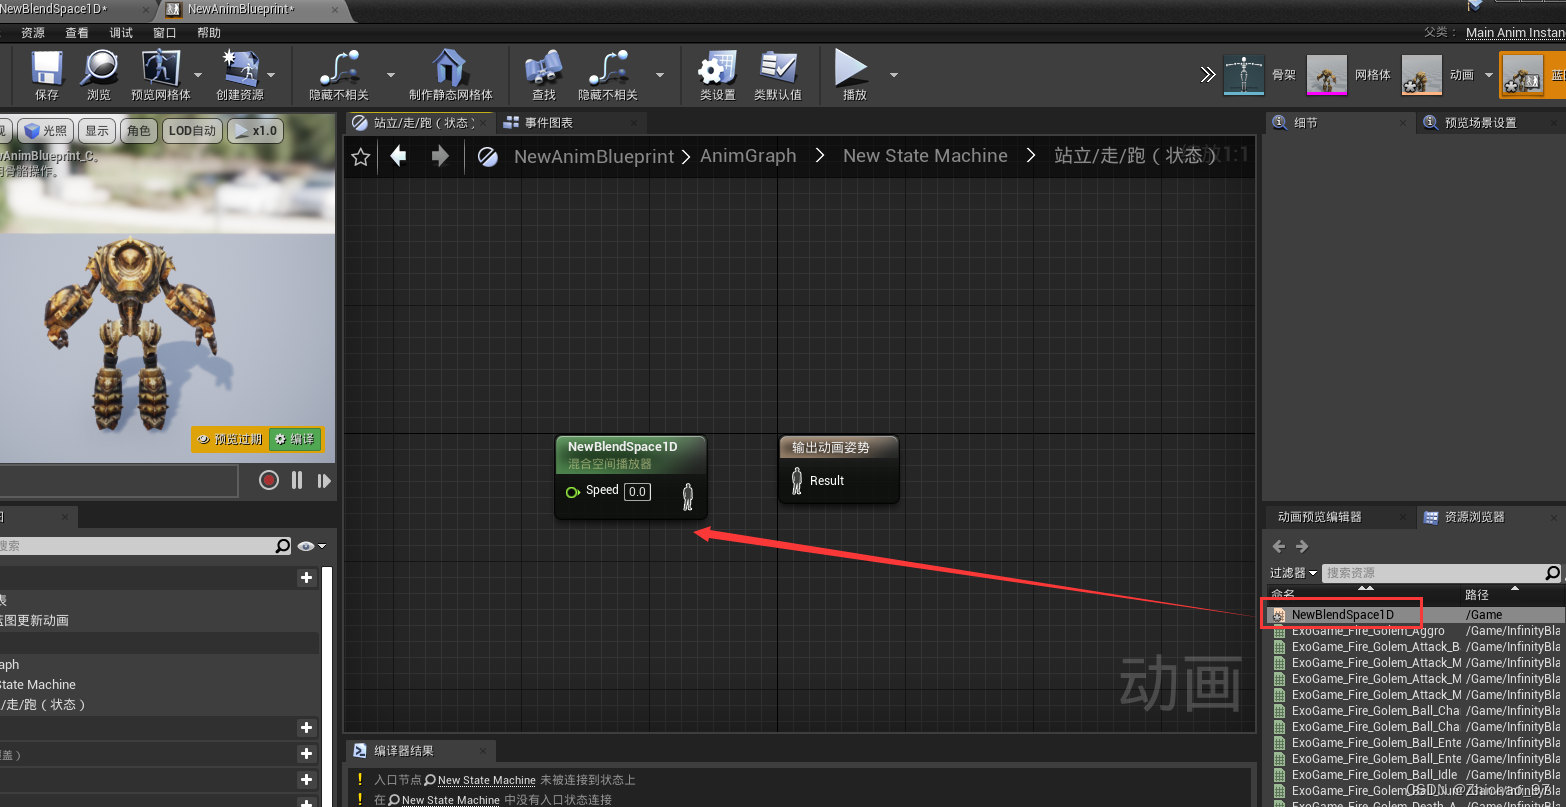The height and width of the screenshot is (807, 1566).
Task: Click the first 隐藏不相关 toolbar icon
Action: (338, 68)
